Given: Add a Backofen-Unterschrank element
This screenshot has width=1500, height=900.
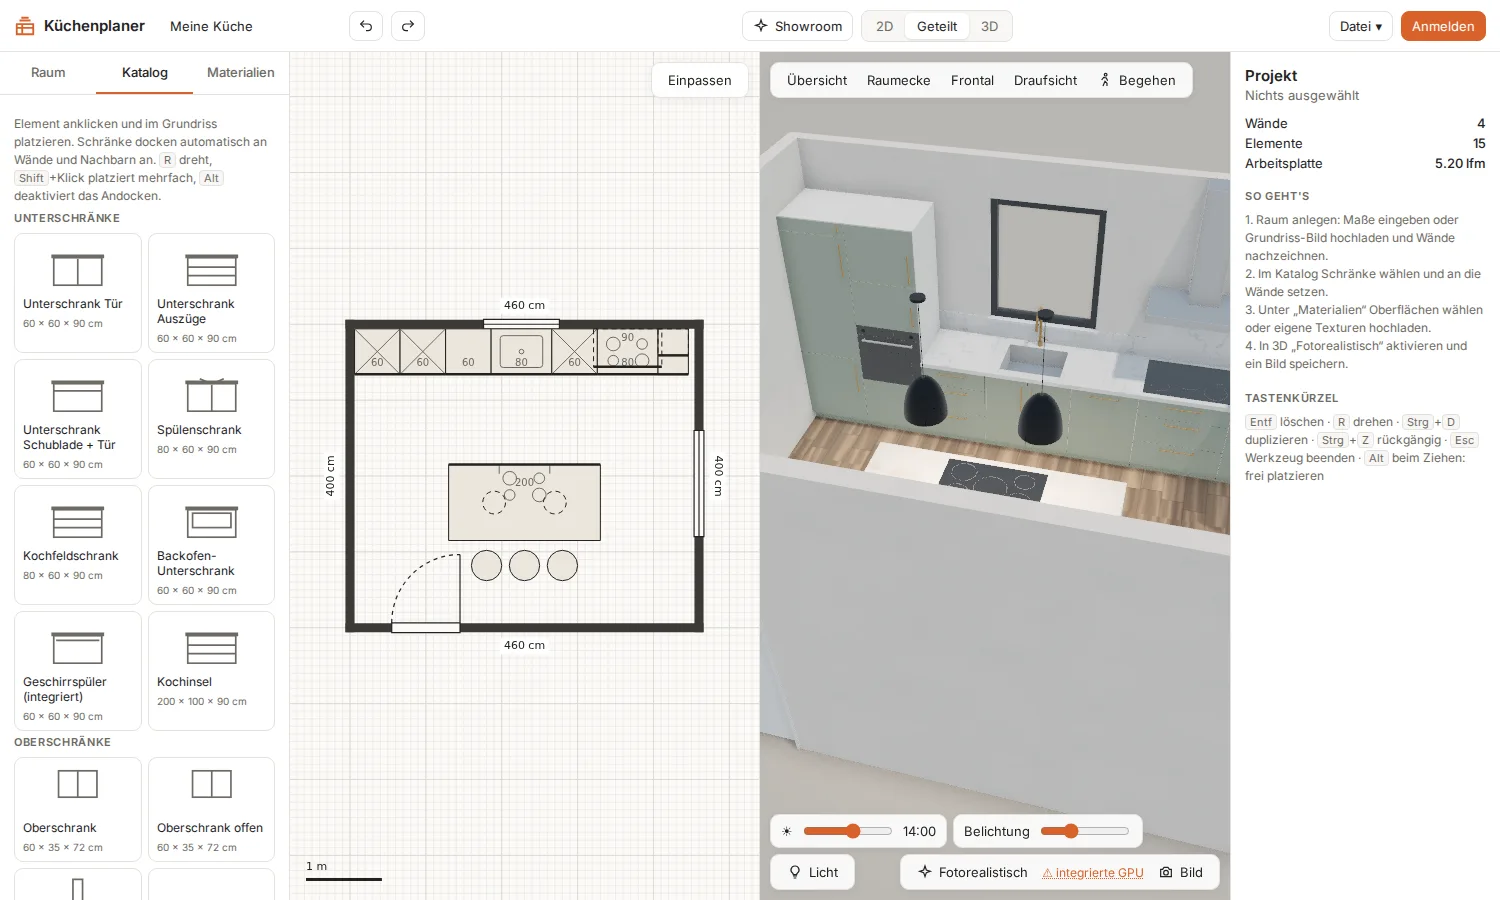Looking at the screenshot, I should click(211, 545).
